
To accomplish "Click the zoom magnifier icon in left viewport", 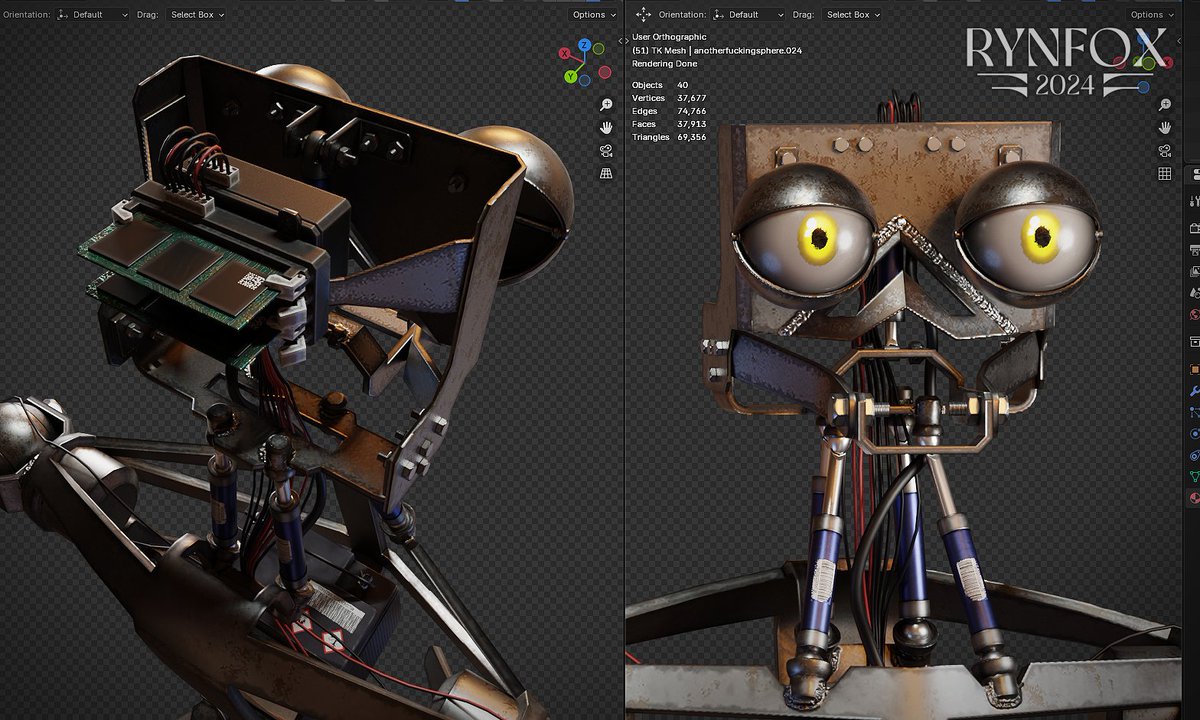I will [x=606, y=105].
